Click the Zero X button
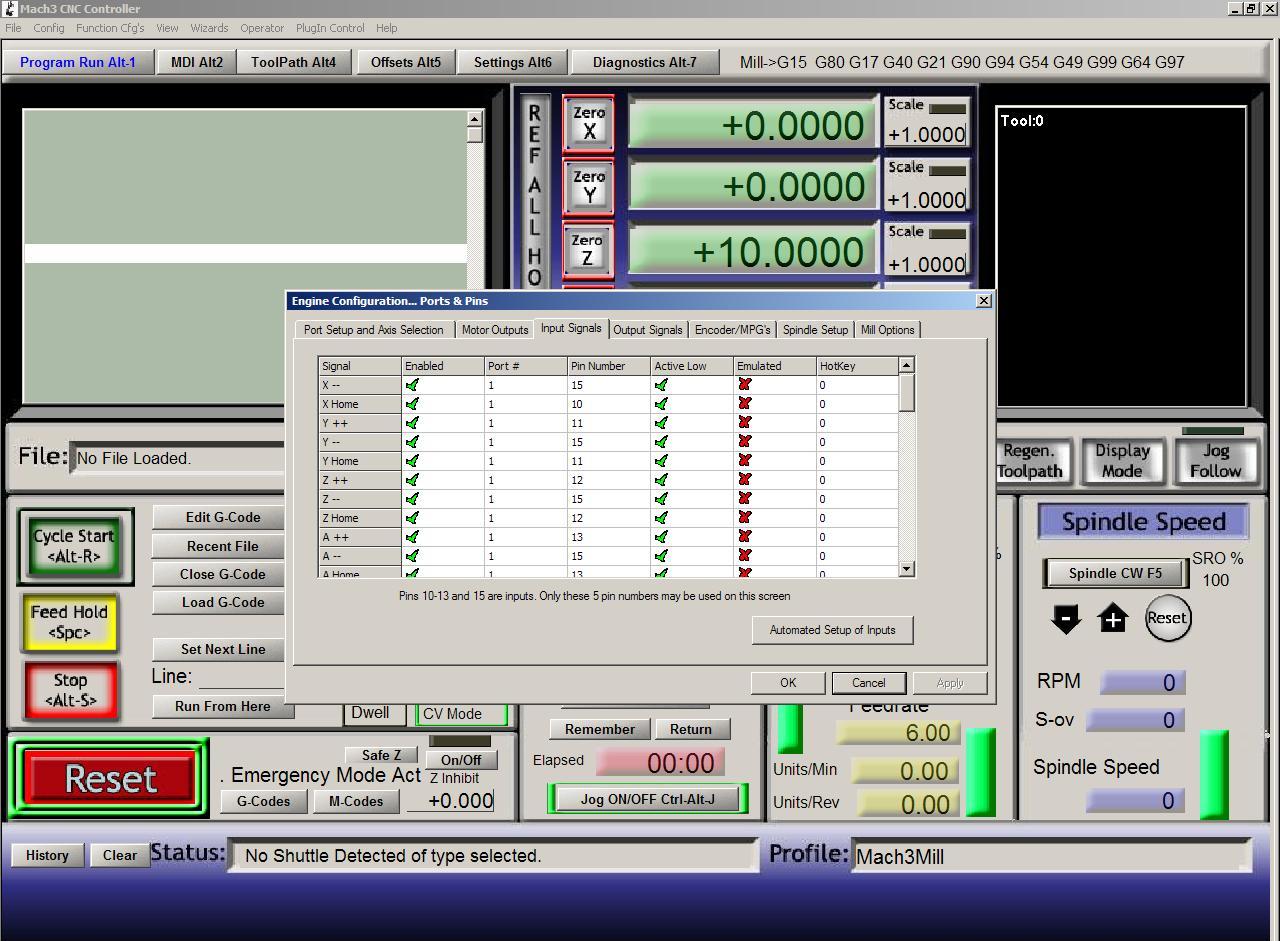Viewport: 1280px width, 941px height. tap(588, 123)
